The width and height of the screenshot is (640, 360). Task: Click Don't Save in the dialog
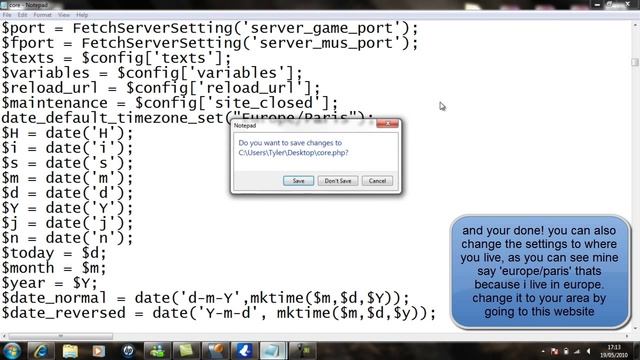[x=338, y=181]
